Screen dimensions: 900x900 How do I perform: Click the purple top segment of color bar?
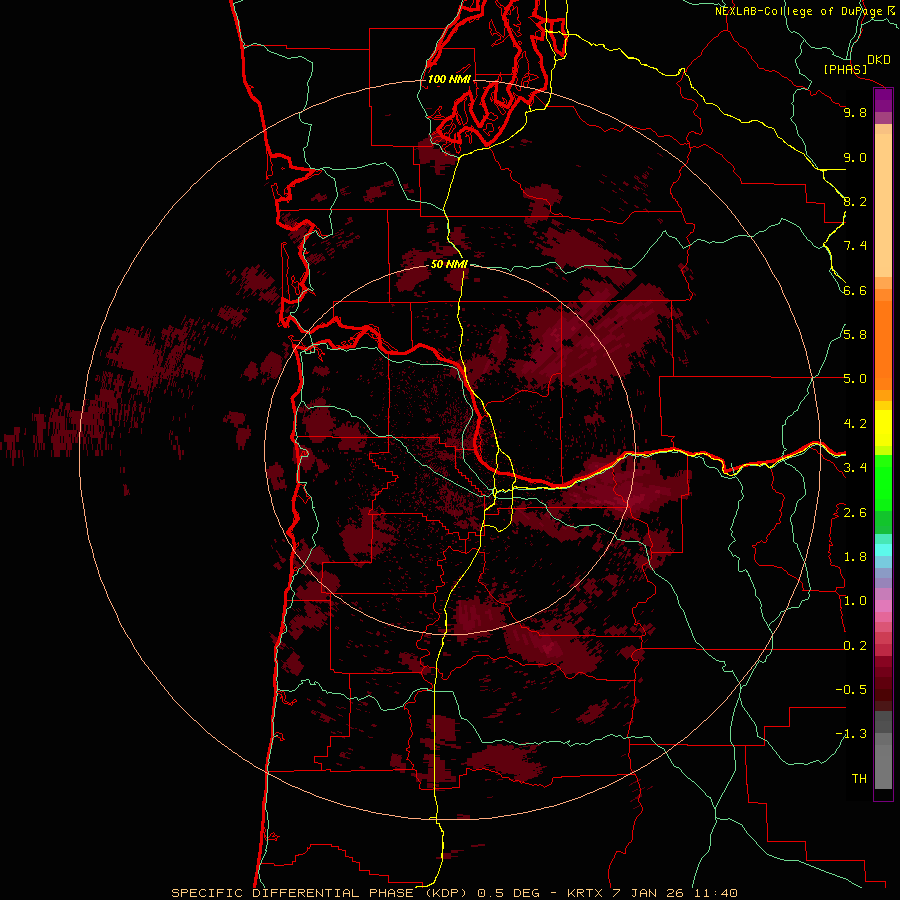883,101
